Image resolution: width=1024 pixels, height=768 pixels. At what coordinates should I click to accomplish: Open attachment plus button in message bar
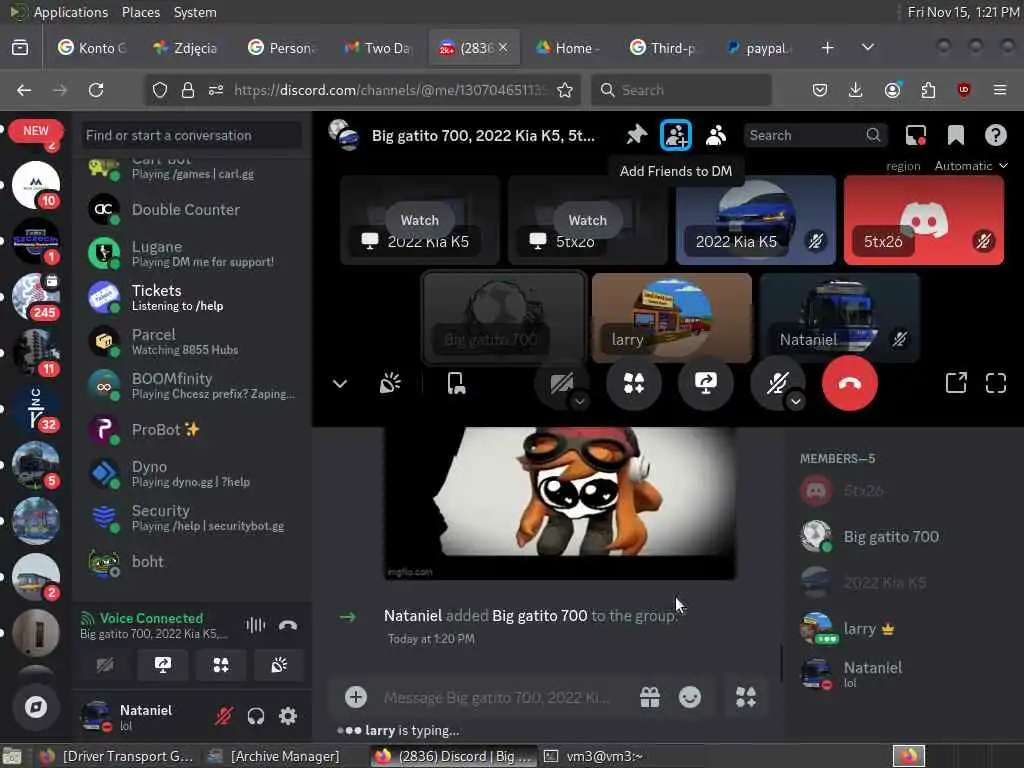tap(355, 697)
